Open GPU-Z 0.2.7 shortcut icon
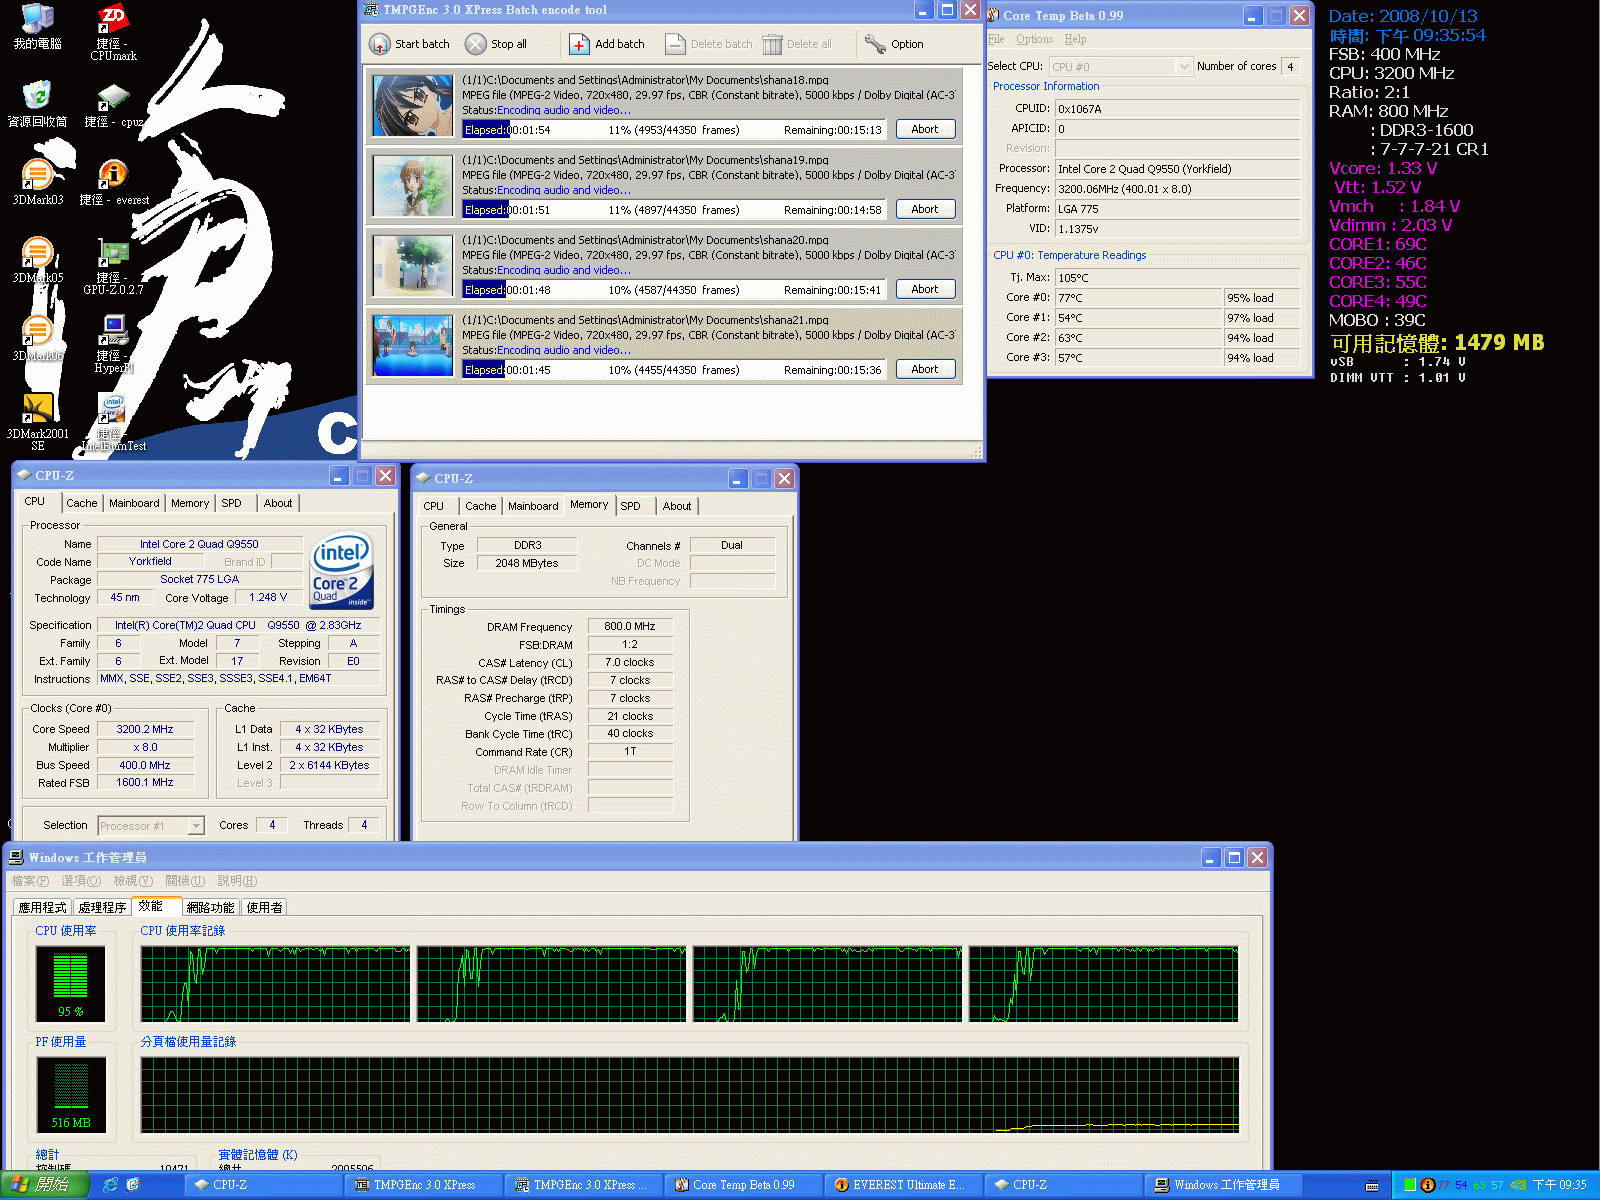The image size is (1600, 1200). tap(113, 266)
